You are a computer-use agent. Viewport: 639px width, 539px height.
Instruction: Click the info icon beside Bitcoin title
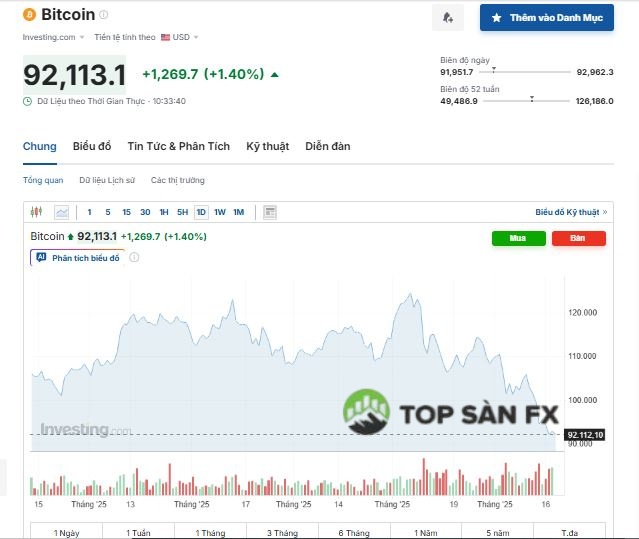click(104, 15)
